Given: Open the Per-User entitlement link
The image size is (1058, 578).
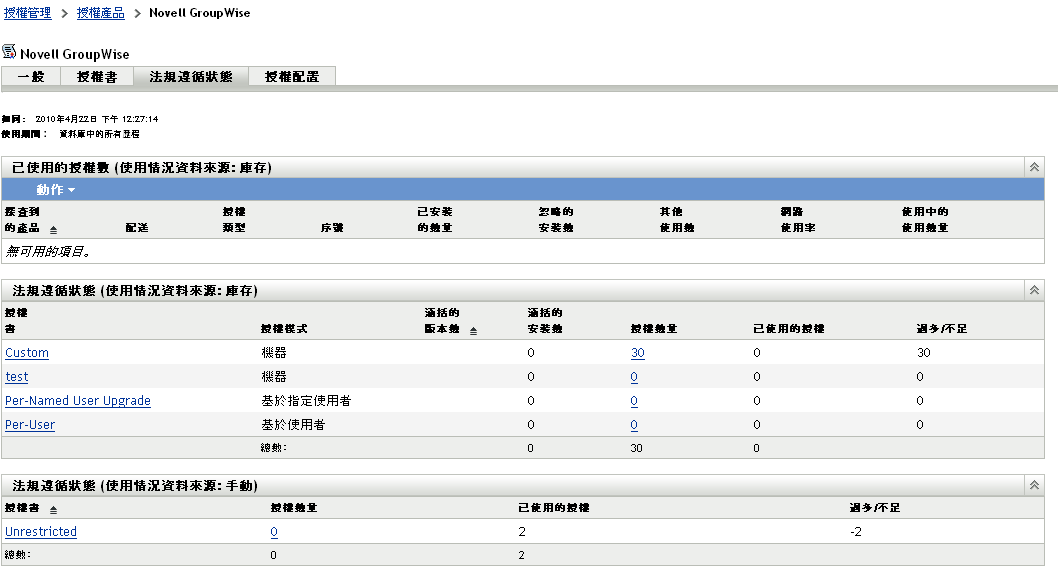Looking at the screenshot, I should click(30, 425).
